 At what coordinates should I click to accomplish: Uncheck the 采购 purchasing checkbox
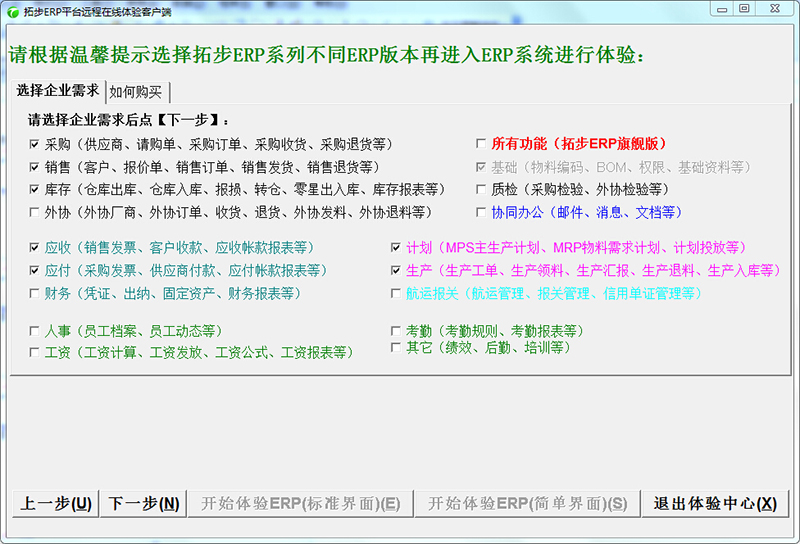click(x=35, y=145)
